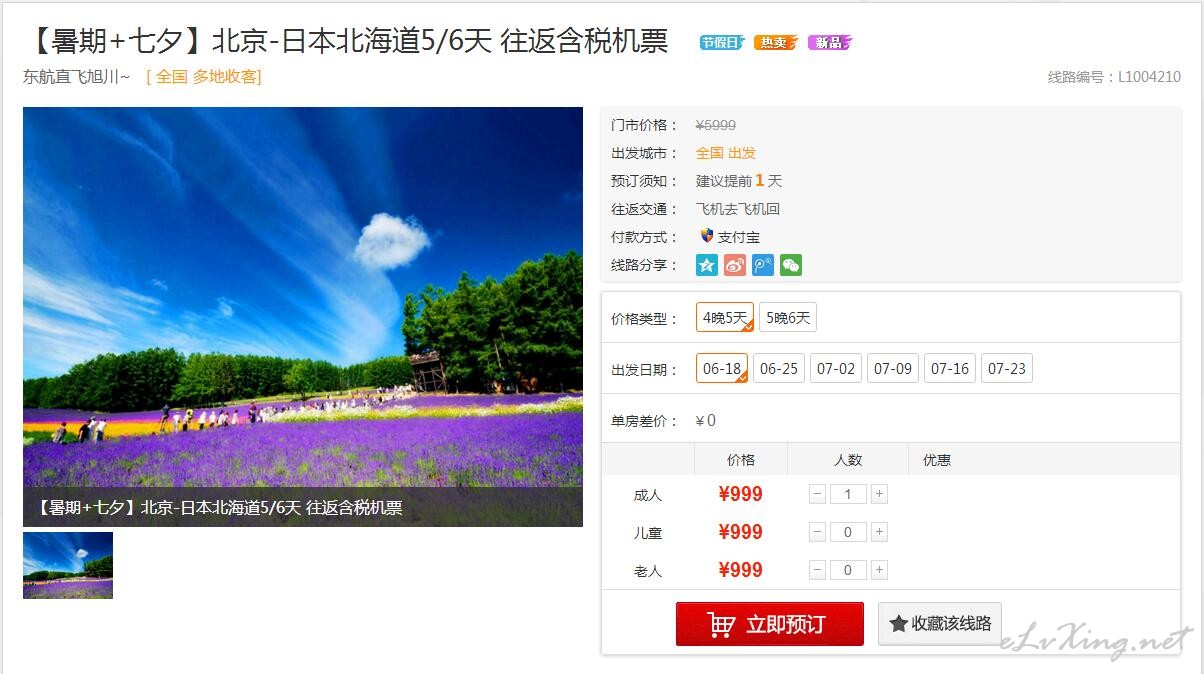Viewport: 1204px width, 674px height.
Task: Choose departure date 07-02
Action: pyautogui.click(x=836, y=369)
